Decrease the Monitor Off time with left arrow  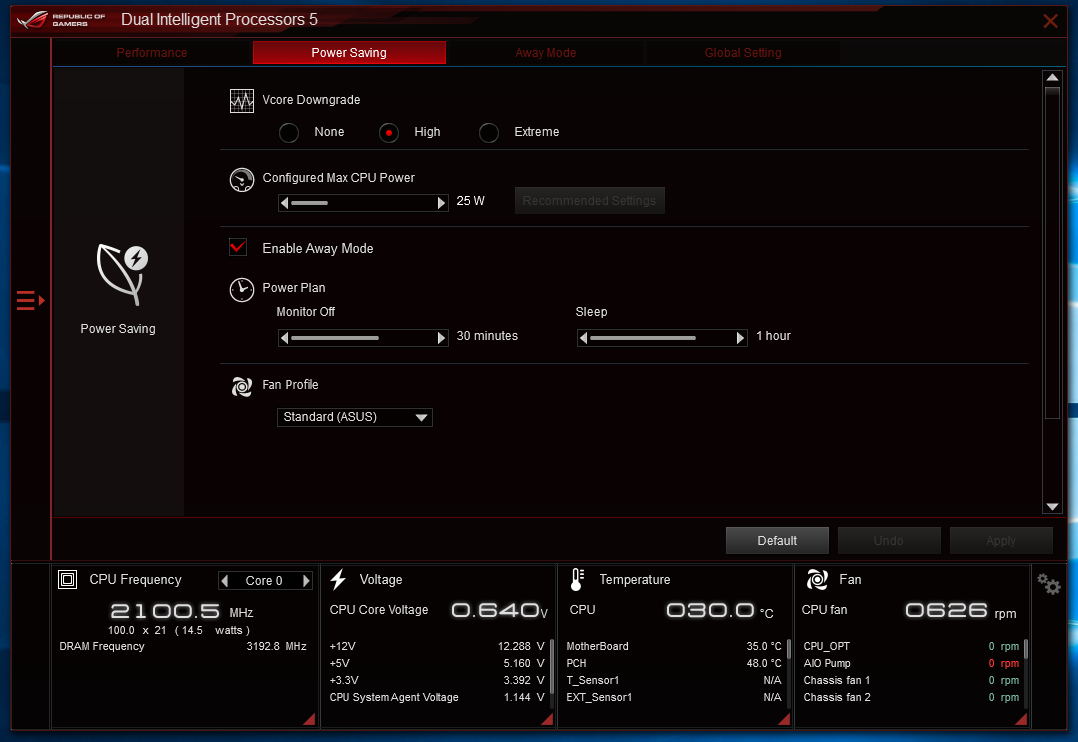285,338
